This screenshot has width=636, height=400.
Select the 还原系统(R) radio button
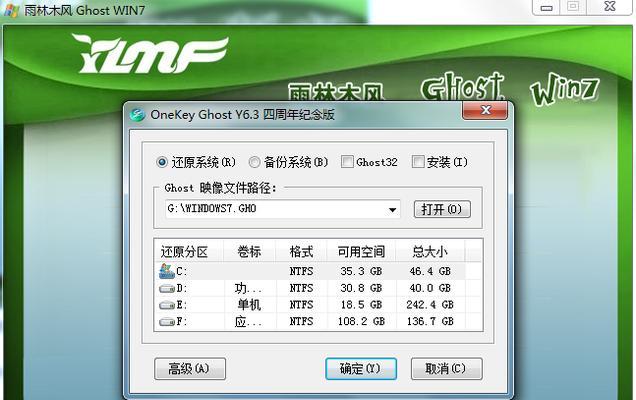(x=162, y=162)
